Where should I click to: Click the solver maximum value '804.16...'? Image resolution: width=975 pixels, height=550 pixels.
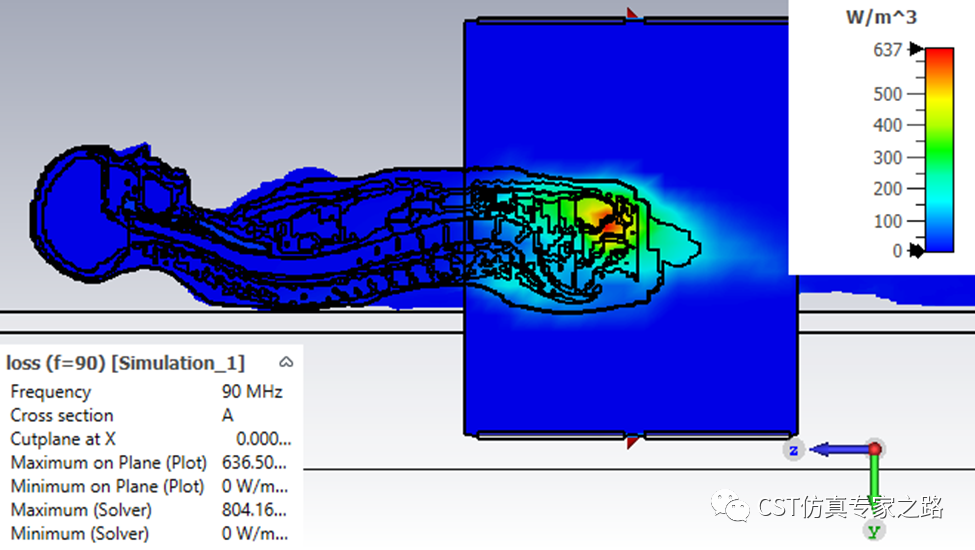pyautogui.click(x=254, y=510)
